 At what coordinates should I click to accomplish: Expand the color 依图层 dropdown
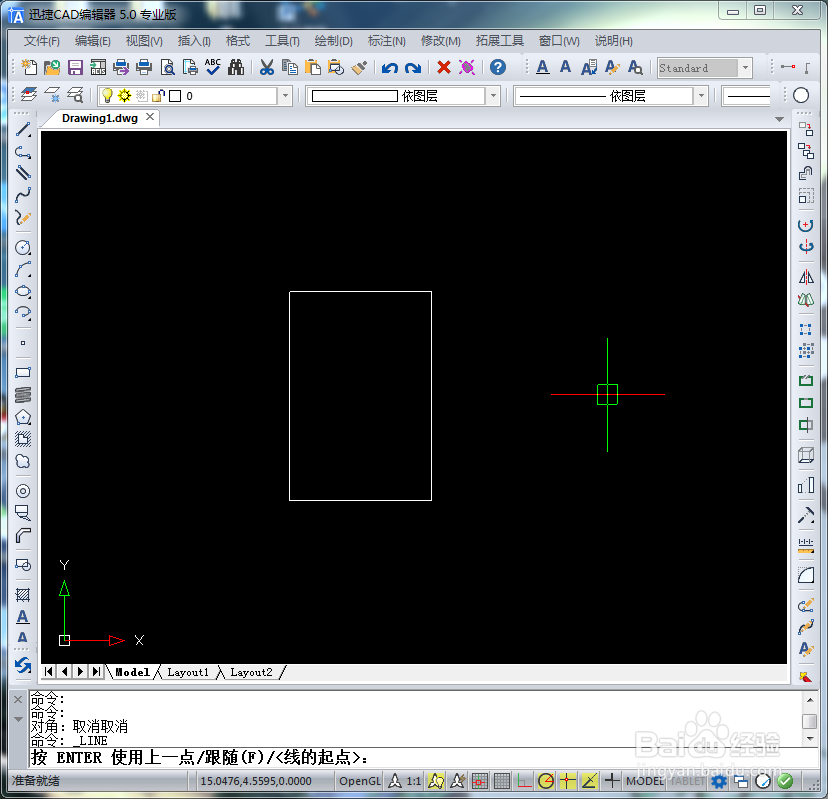[x=493, y=96]
